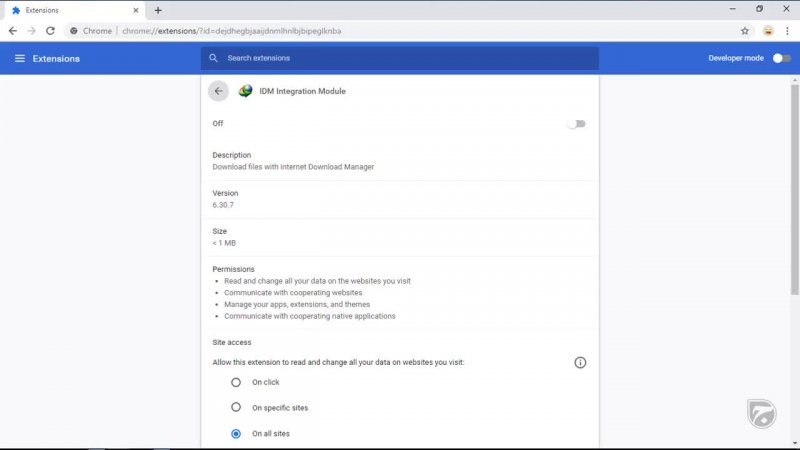The width and height of the screenshot is (800, 450).
Task: Click the browser forward arrow
Action: pos(31,31)
